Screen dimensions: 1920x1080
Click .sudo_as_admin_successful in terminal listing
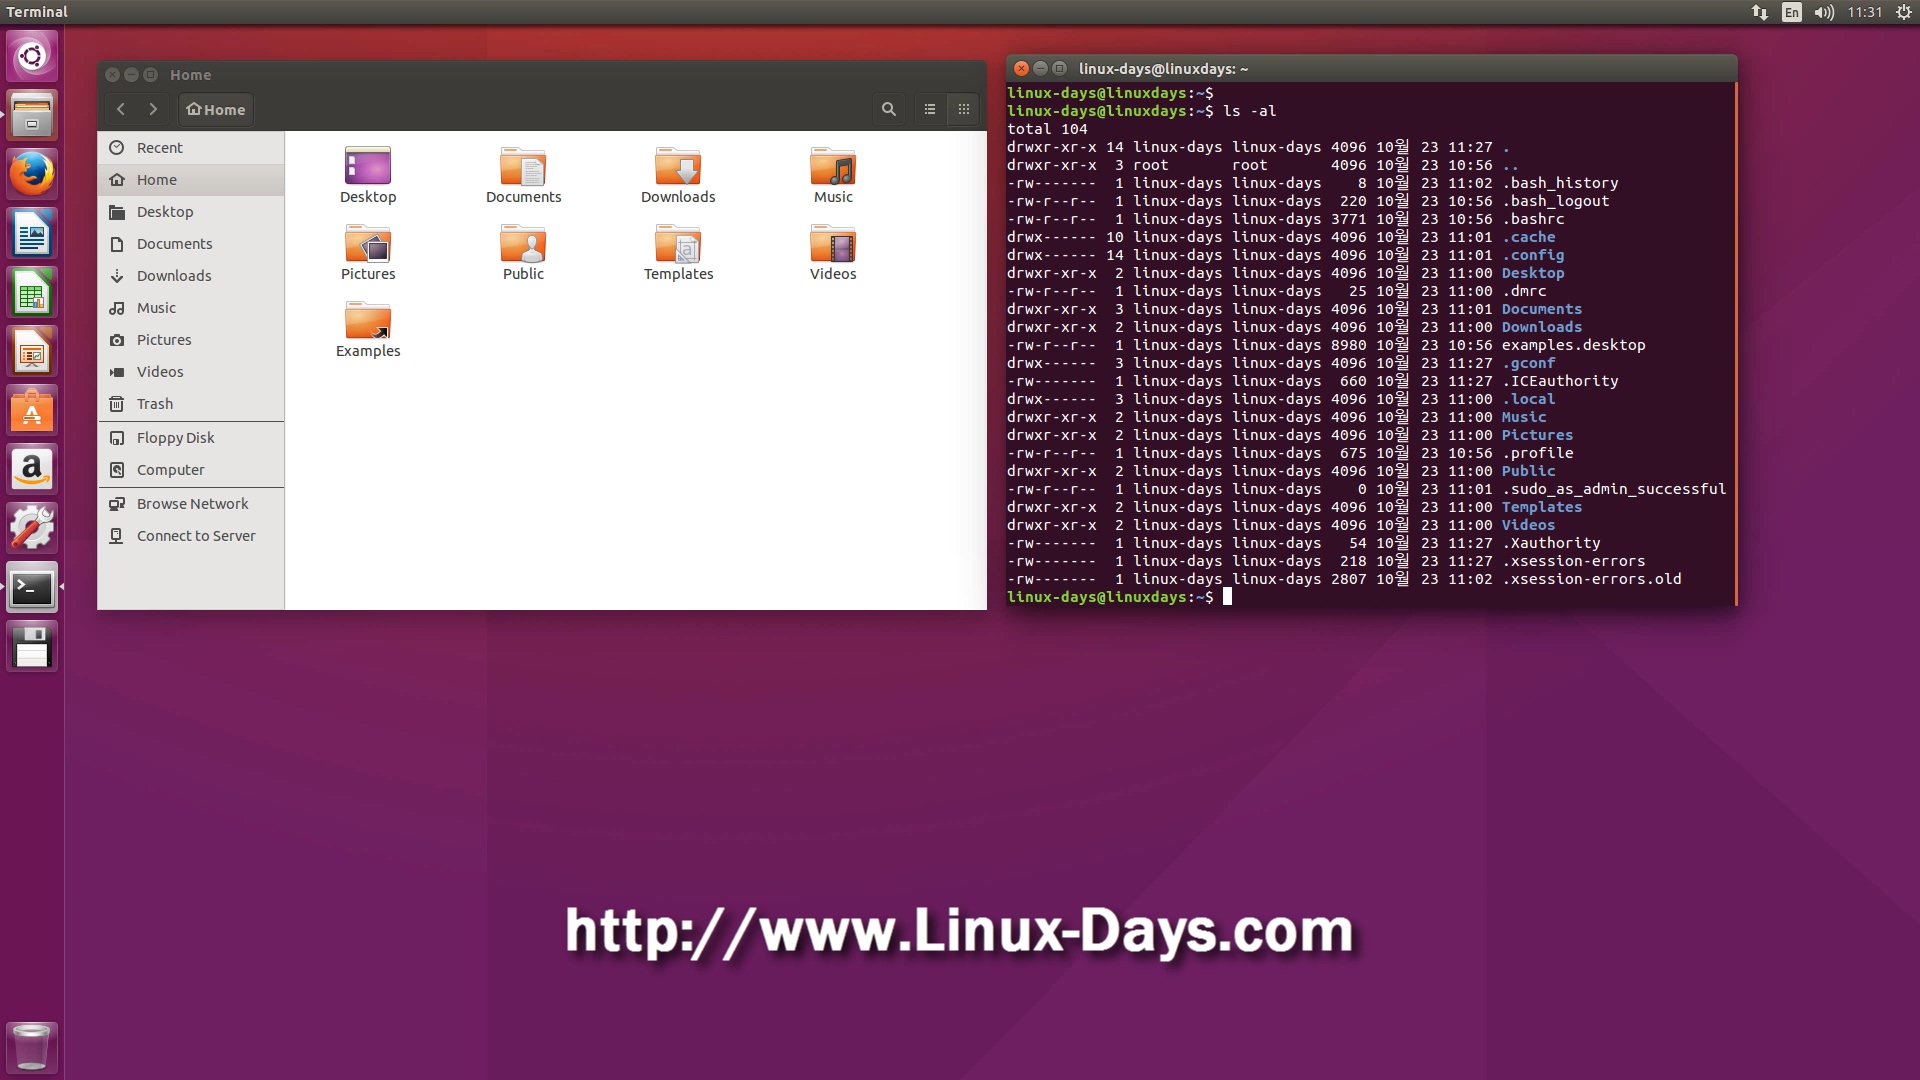click(1614, 489)
